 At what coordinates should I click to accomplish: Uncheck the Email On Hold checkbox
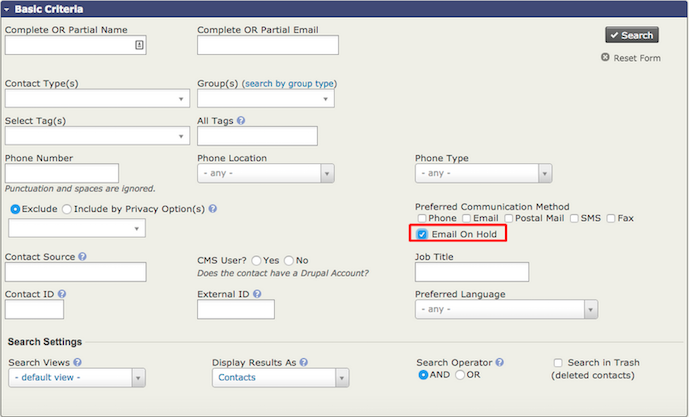coord(422,234)
